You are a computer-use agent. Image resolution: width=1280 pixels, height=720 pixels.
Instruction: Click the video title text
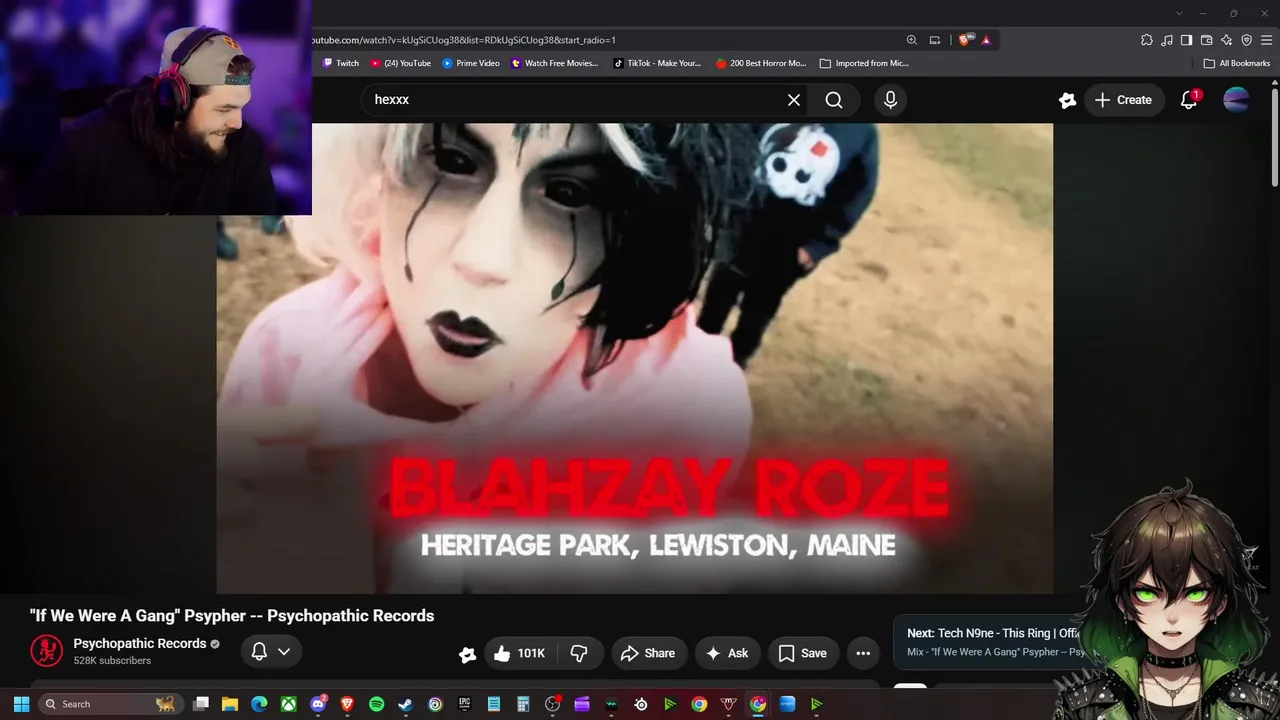pyautogui.click(x=232, y=616)
